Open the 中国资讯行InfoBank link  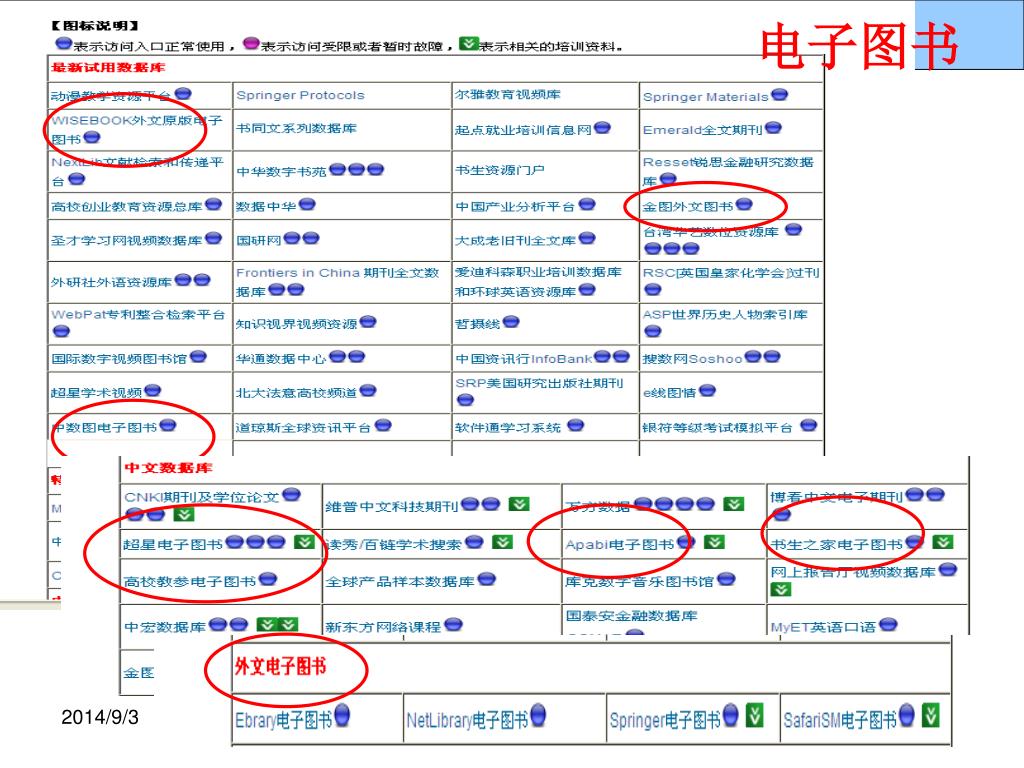(524, 359)
